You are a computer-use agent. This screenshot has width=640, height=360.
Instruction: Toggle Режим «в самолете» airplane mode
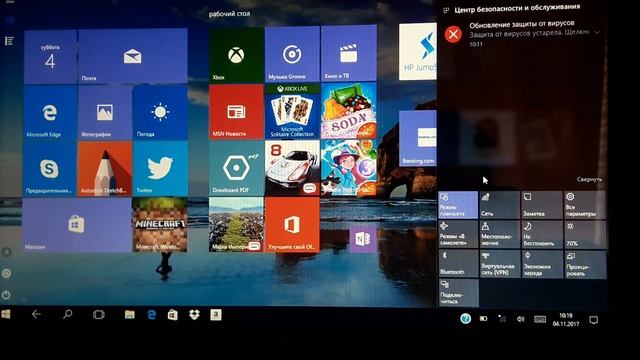(458, 234)
